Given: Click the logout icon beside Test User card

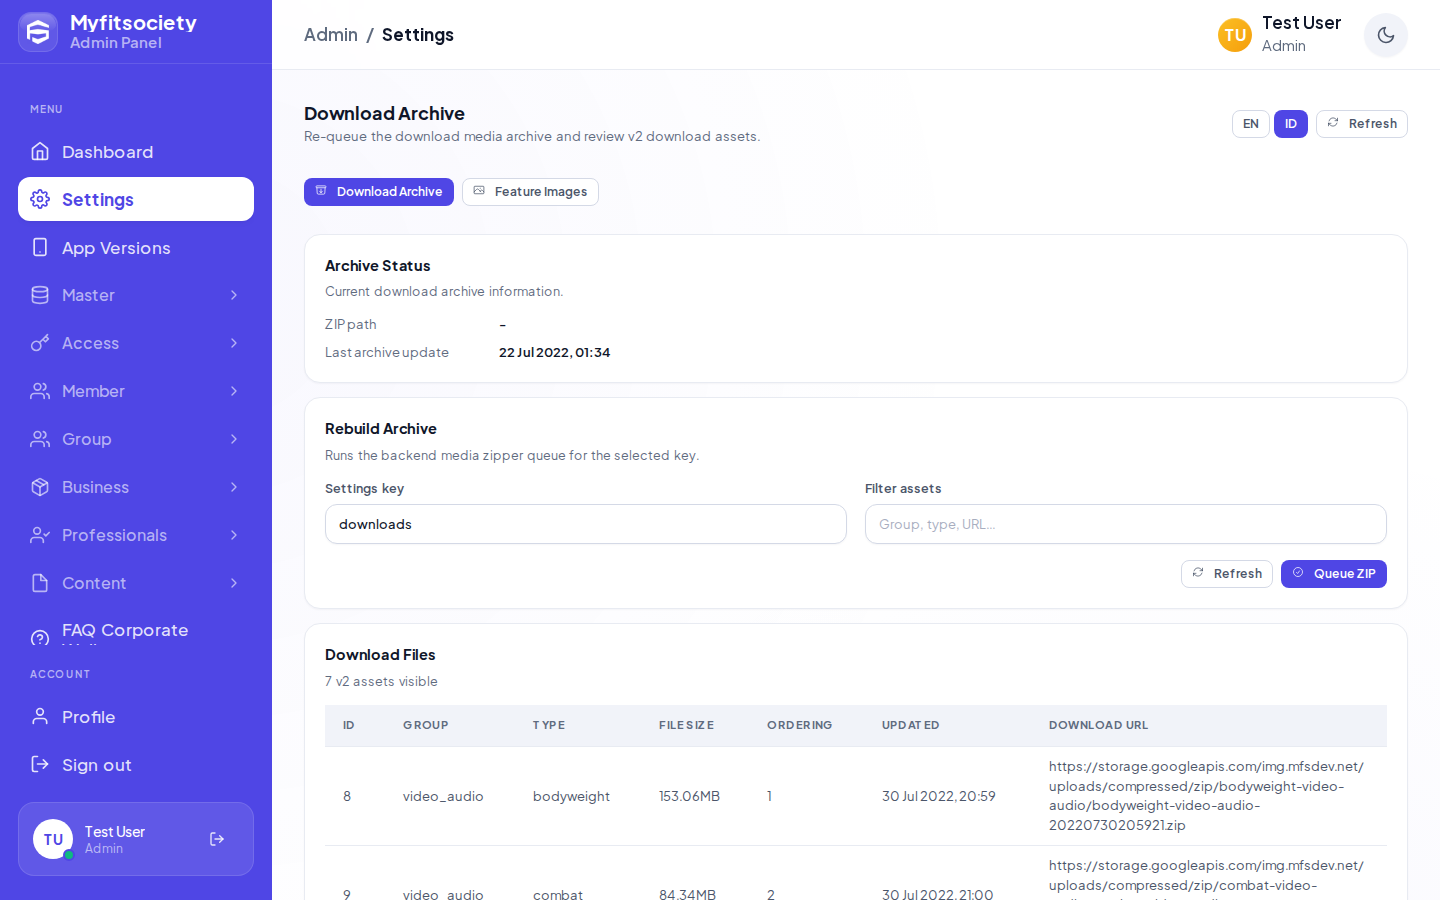Looking at the screenshot, I should point(217,839).
